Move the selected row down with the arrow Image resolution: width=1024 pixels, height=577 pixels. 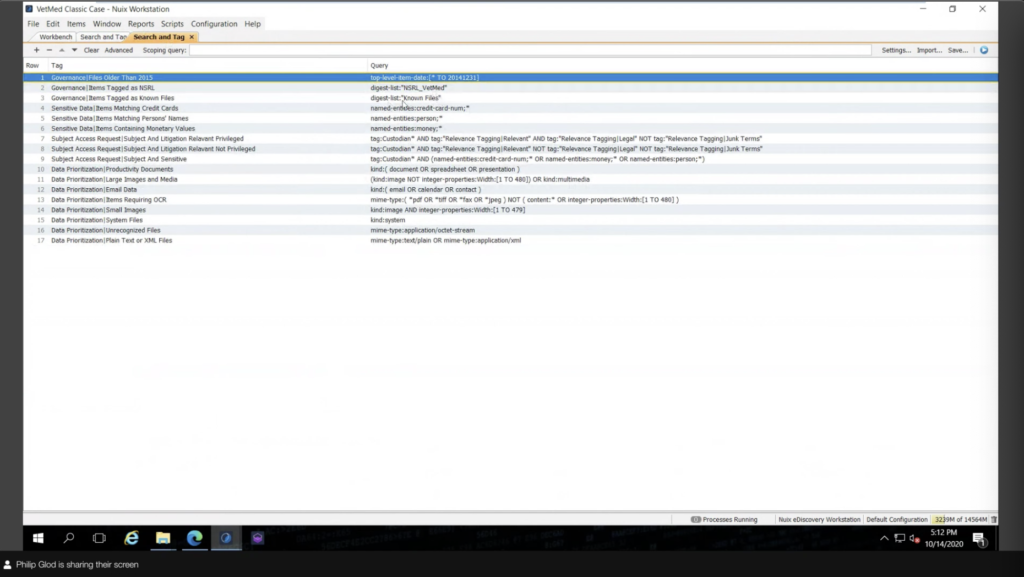(74, 50)
